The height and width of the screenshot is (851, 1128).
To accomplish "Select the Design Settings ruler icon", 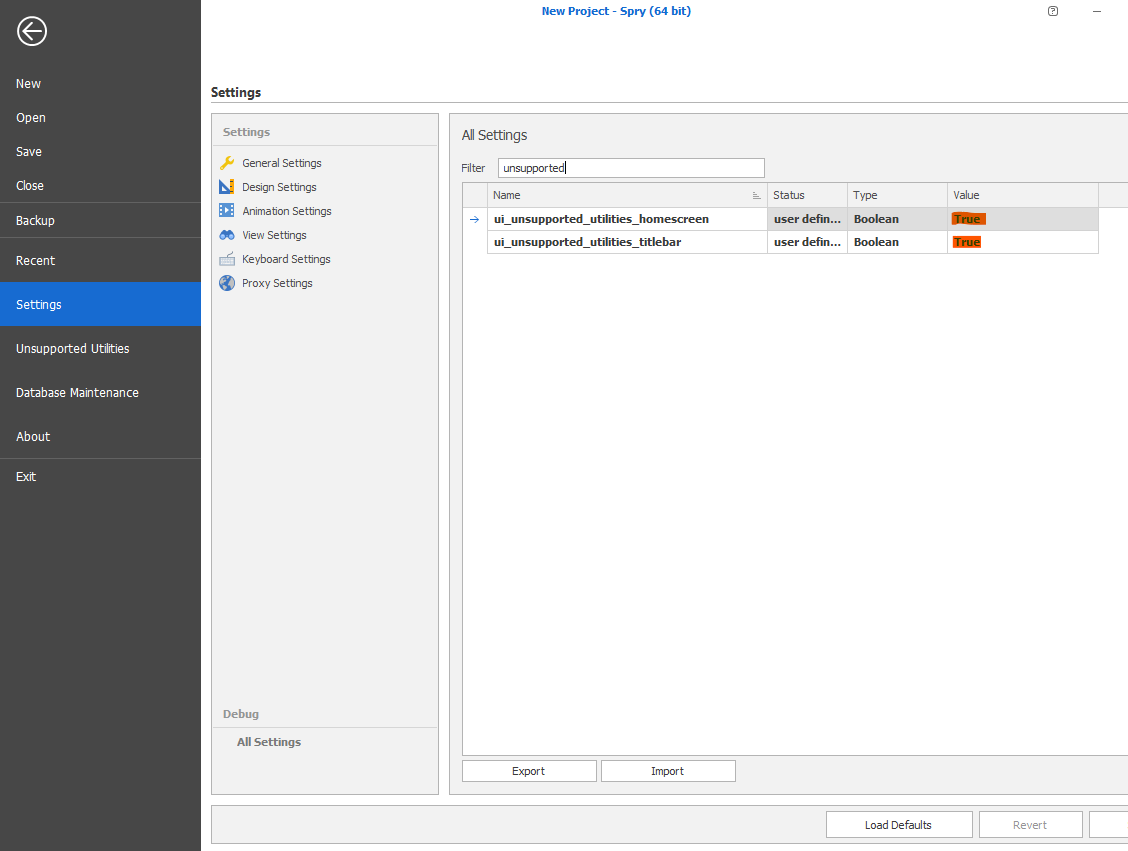I will tap(226, 187).
